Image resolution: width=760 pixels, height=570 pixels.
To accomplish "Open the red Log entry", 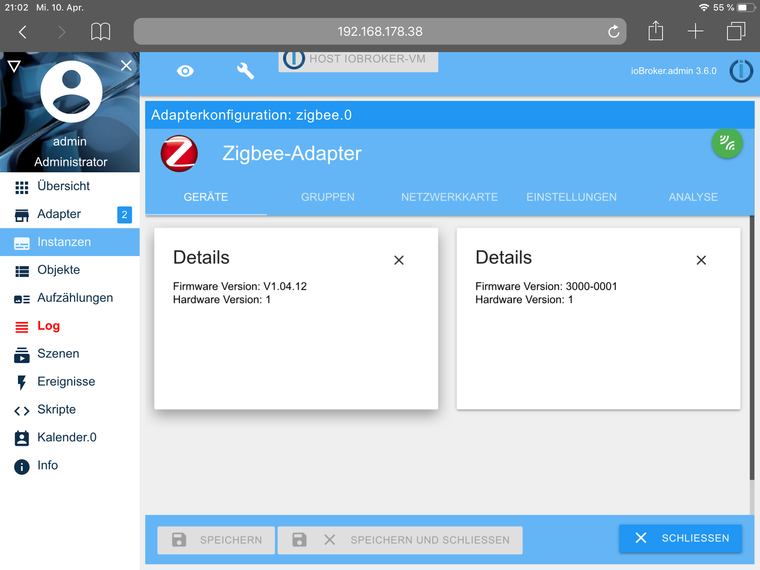I will click(70, 326).
